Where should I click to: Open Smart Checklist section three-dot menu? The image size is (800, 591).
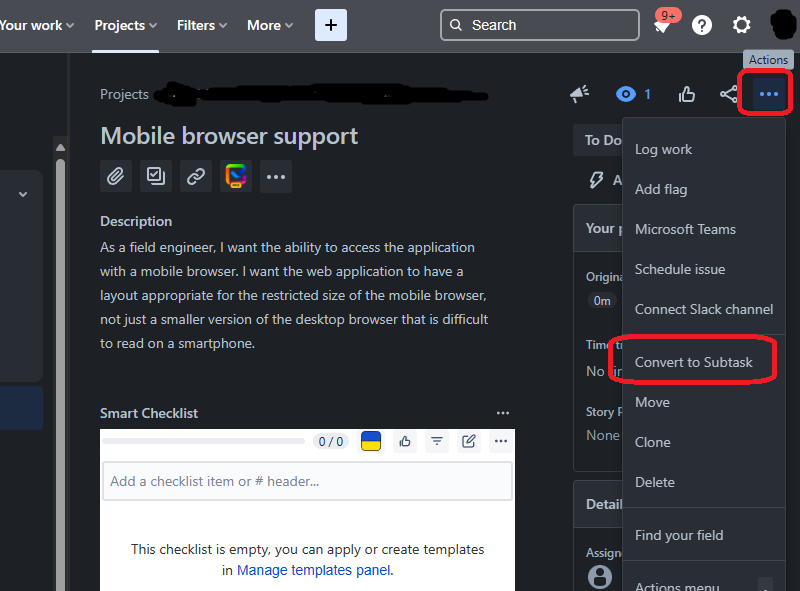click(503, 413)
